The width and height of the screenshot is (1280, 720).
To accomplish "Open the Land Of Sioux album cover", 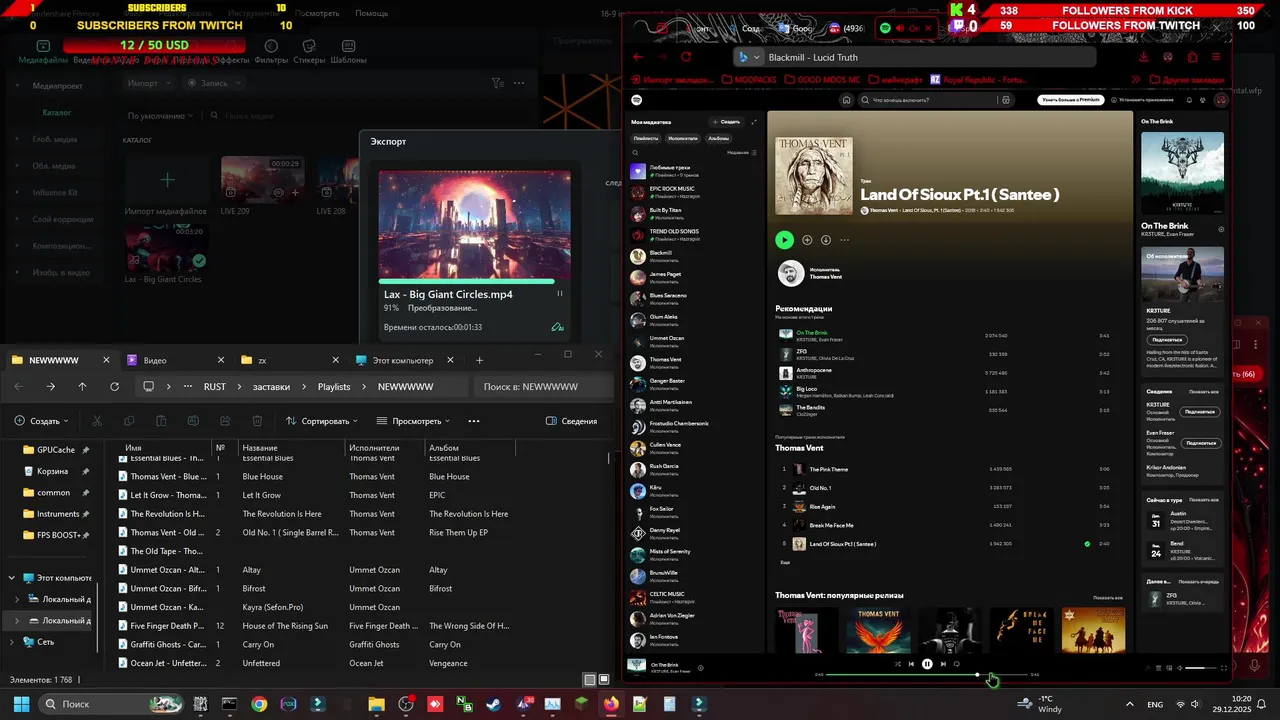I will tap(814, 176).
